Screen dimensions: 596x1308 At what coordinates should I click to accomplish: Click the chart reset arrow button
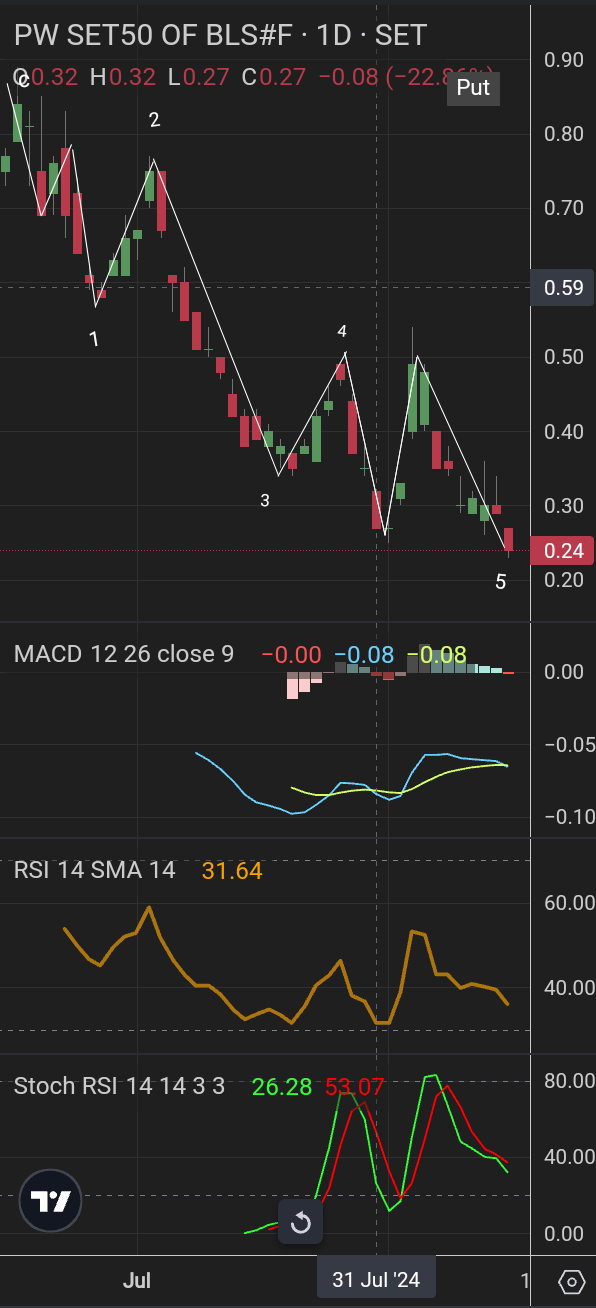coord(301,1223)
